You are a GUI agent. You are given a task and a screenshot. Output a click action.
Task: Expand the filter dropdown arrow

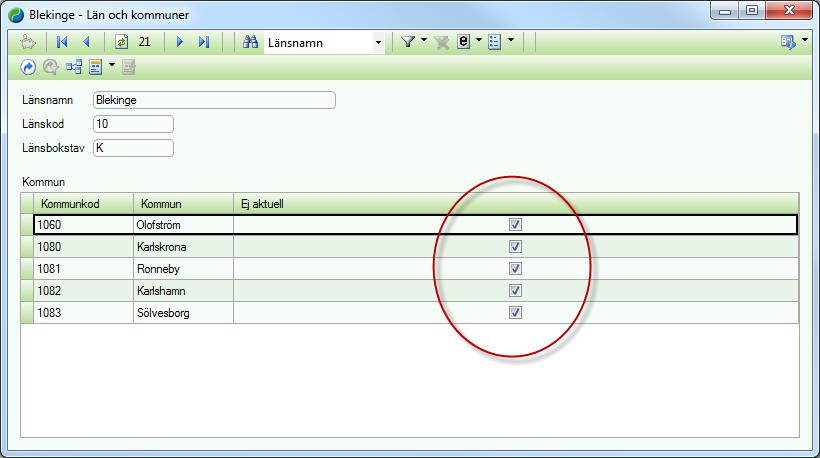pyautogui.click(x=424, y=40)
